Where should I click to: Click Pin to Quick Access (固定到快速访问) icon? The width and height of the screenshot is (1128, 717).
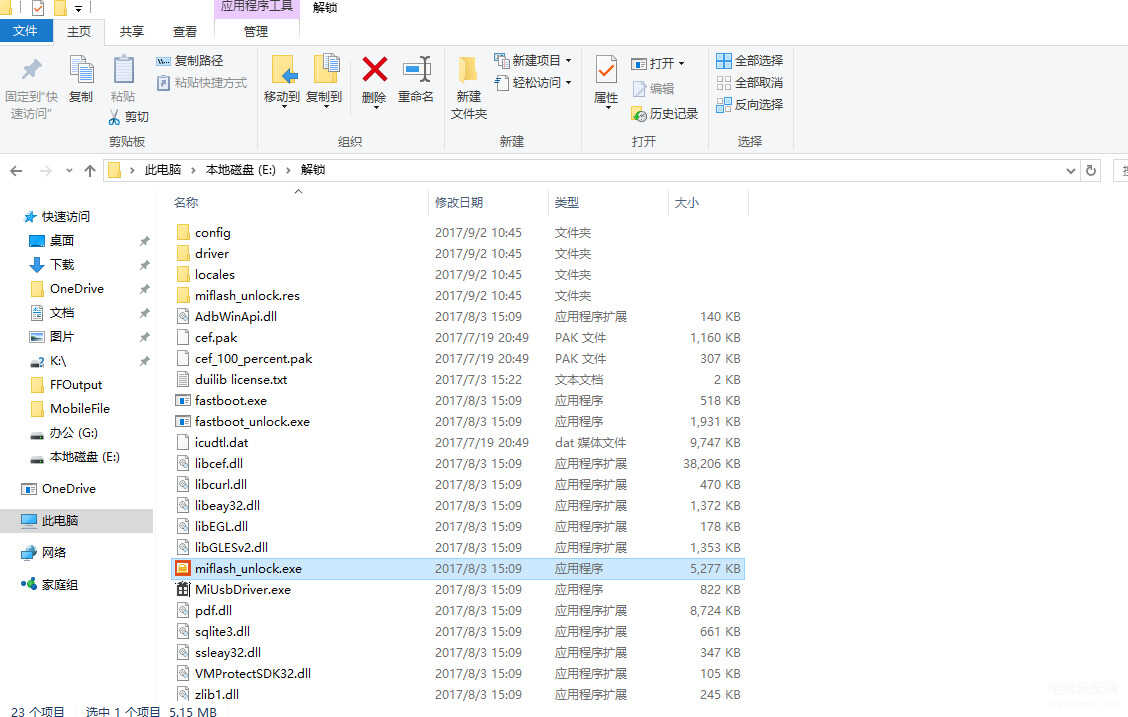32,70
